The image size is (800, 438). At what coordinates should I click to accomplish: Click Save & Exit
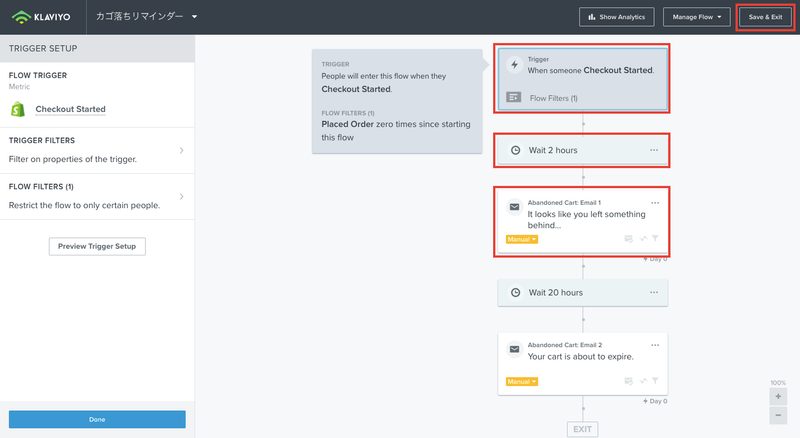pos(765,17)
